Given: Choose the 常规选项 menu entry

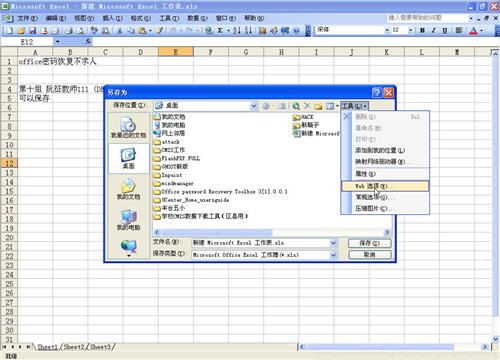Looking at the screenshot, I should (385, 197).
